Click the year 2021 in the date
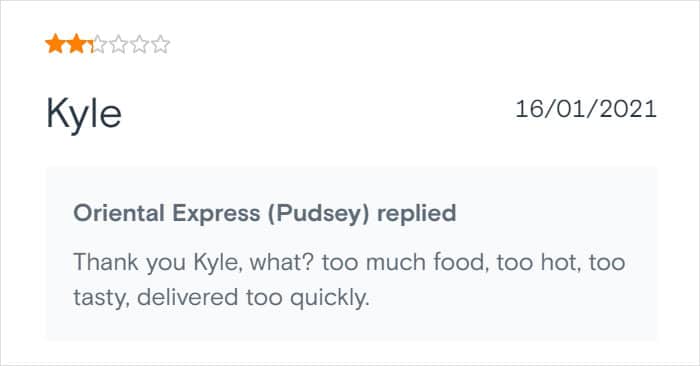Image resolution: width=700 pixels, height=366 pixels. (x=628, y=109)
